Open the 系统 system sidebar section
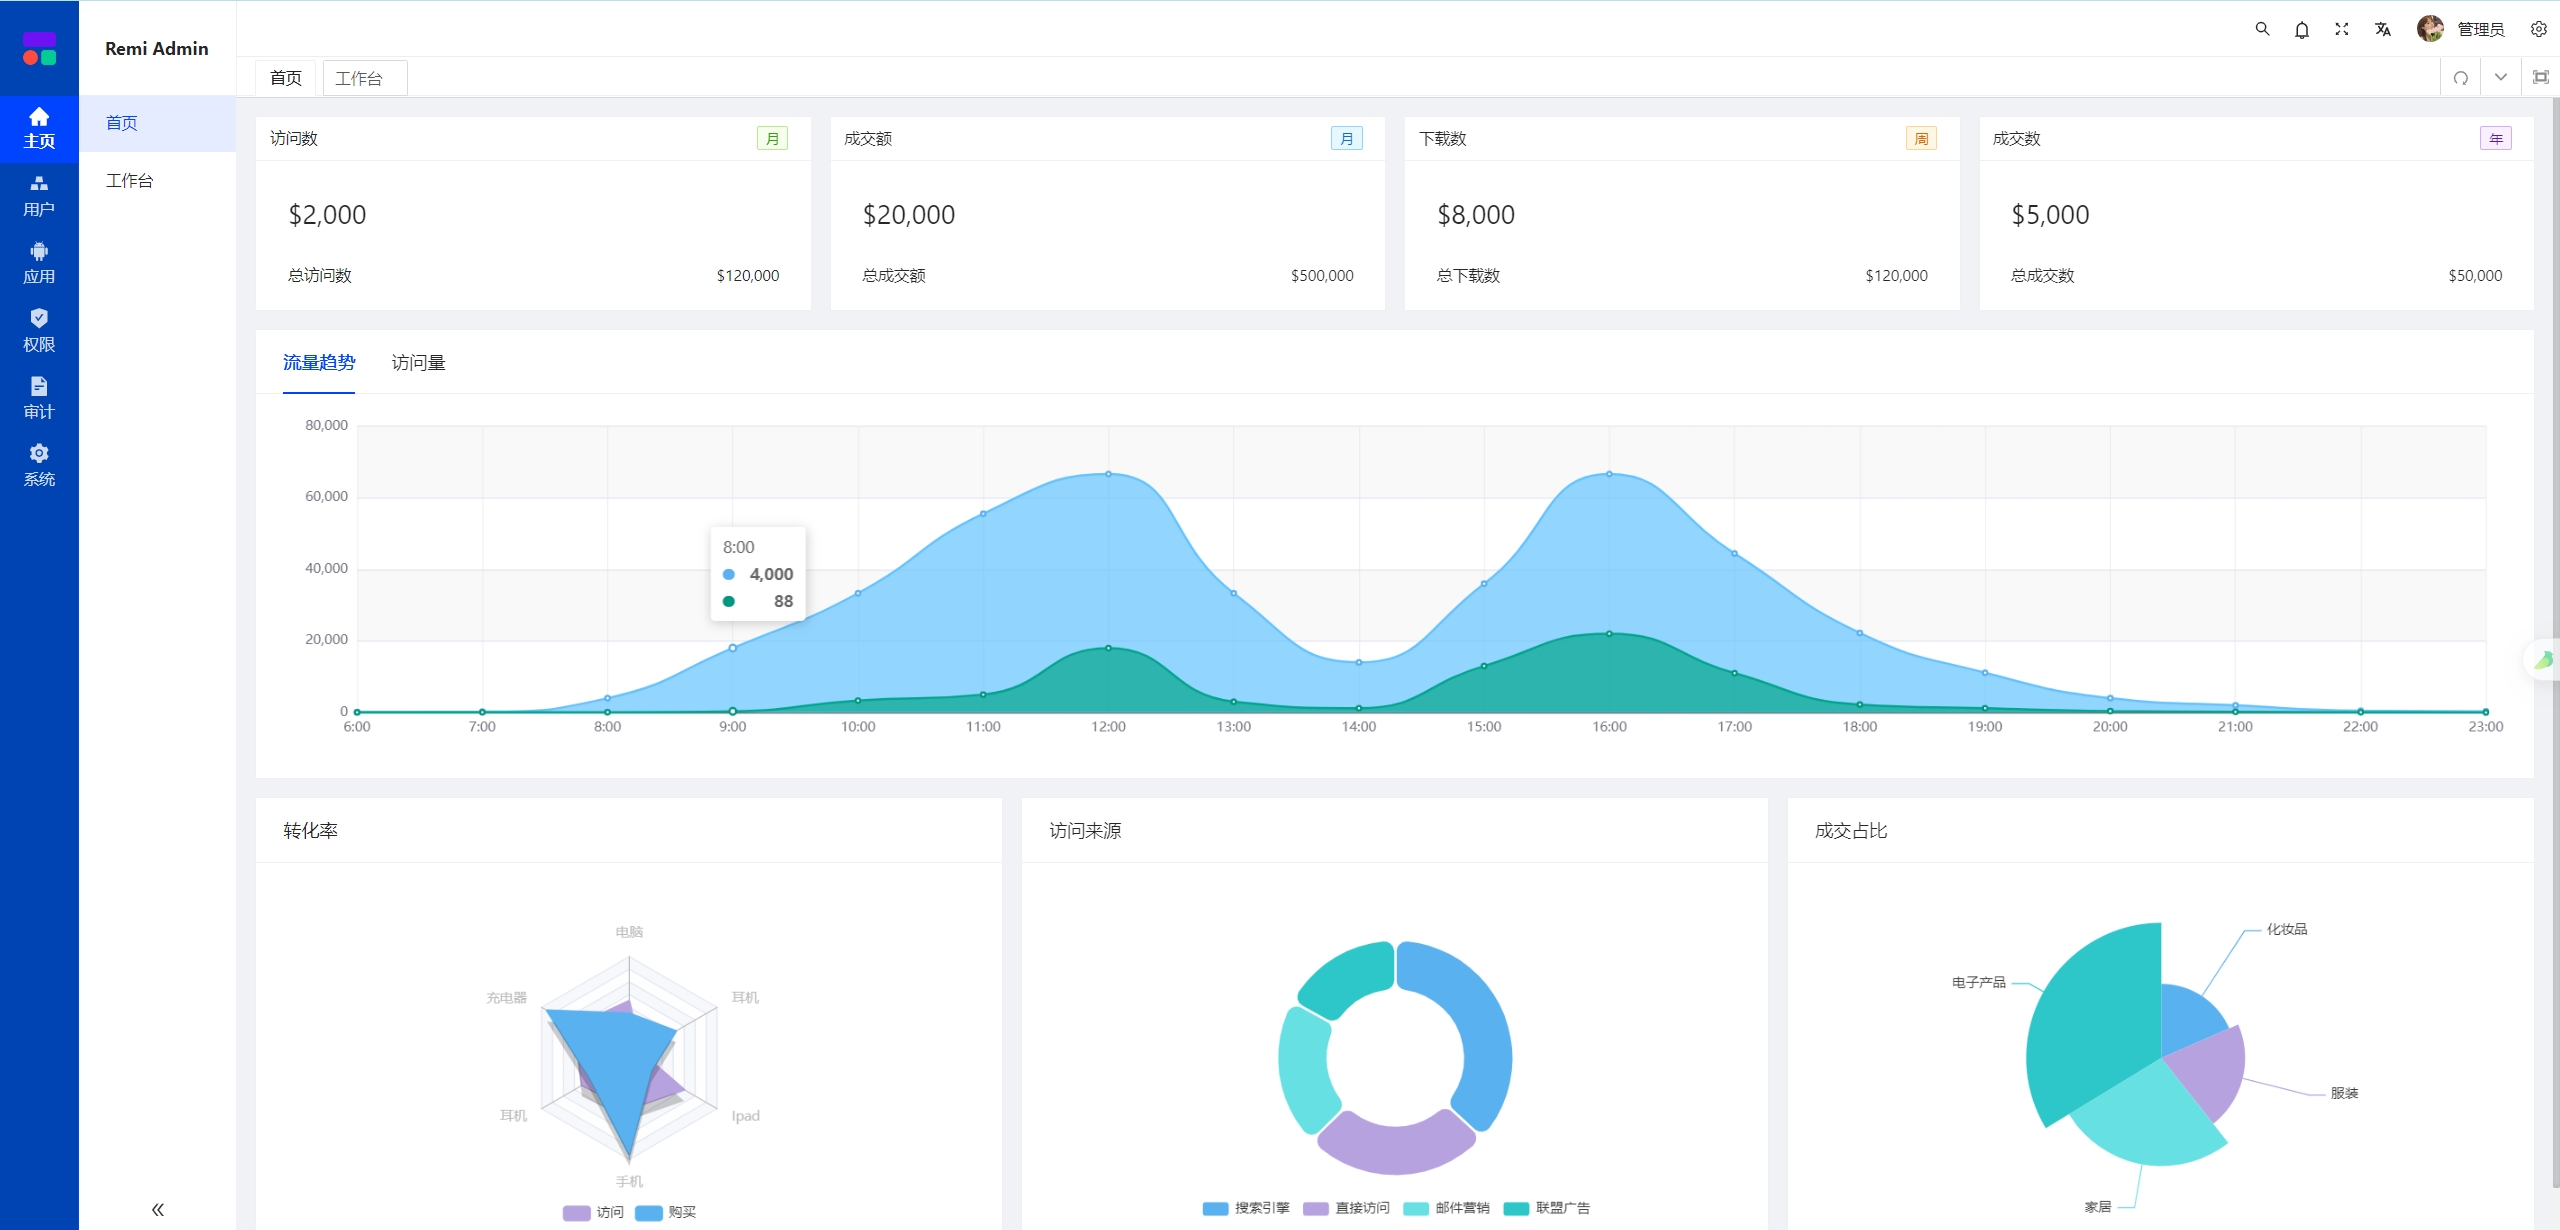The image size is (2560, 1230). tap(39, 466)
